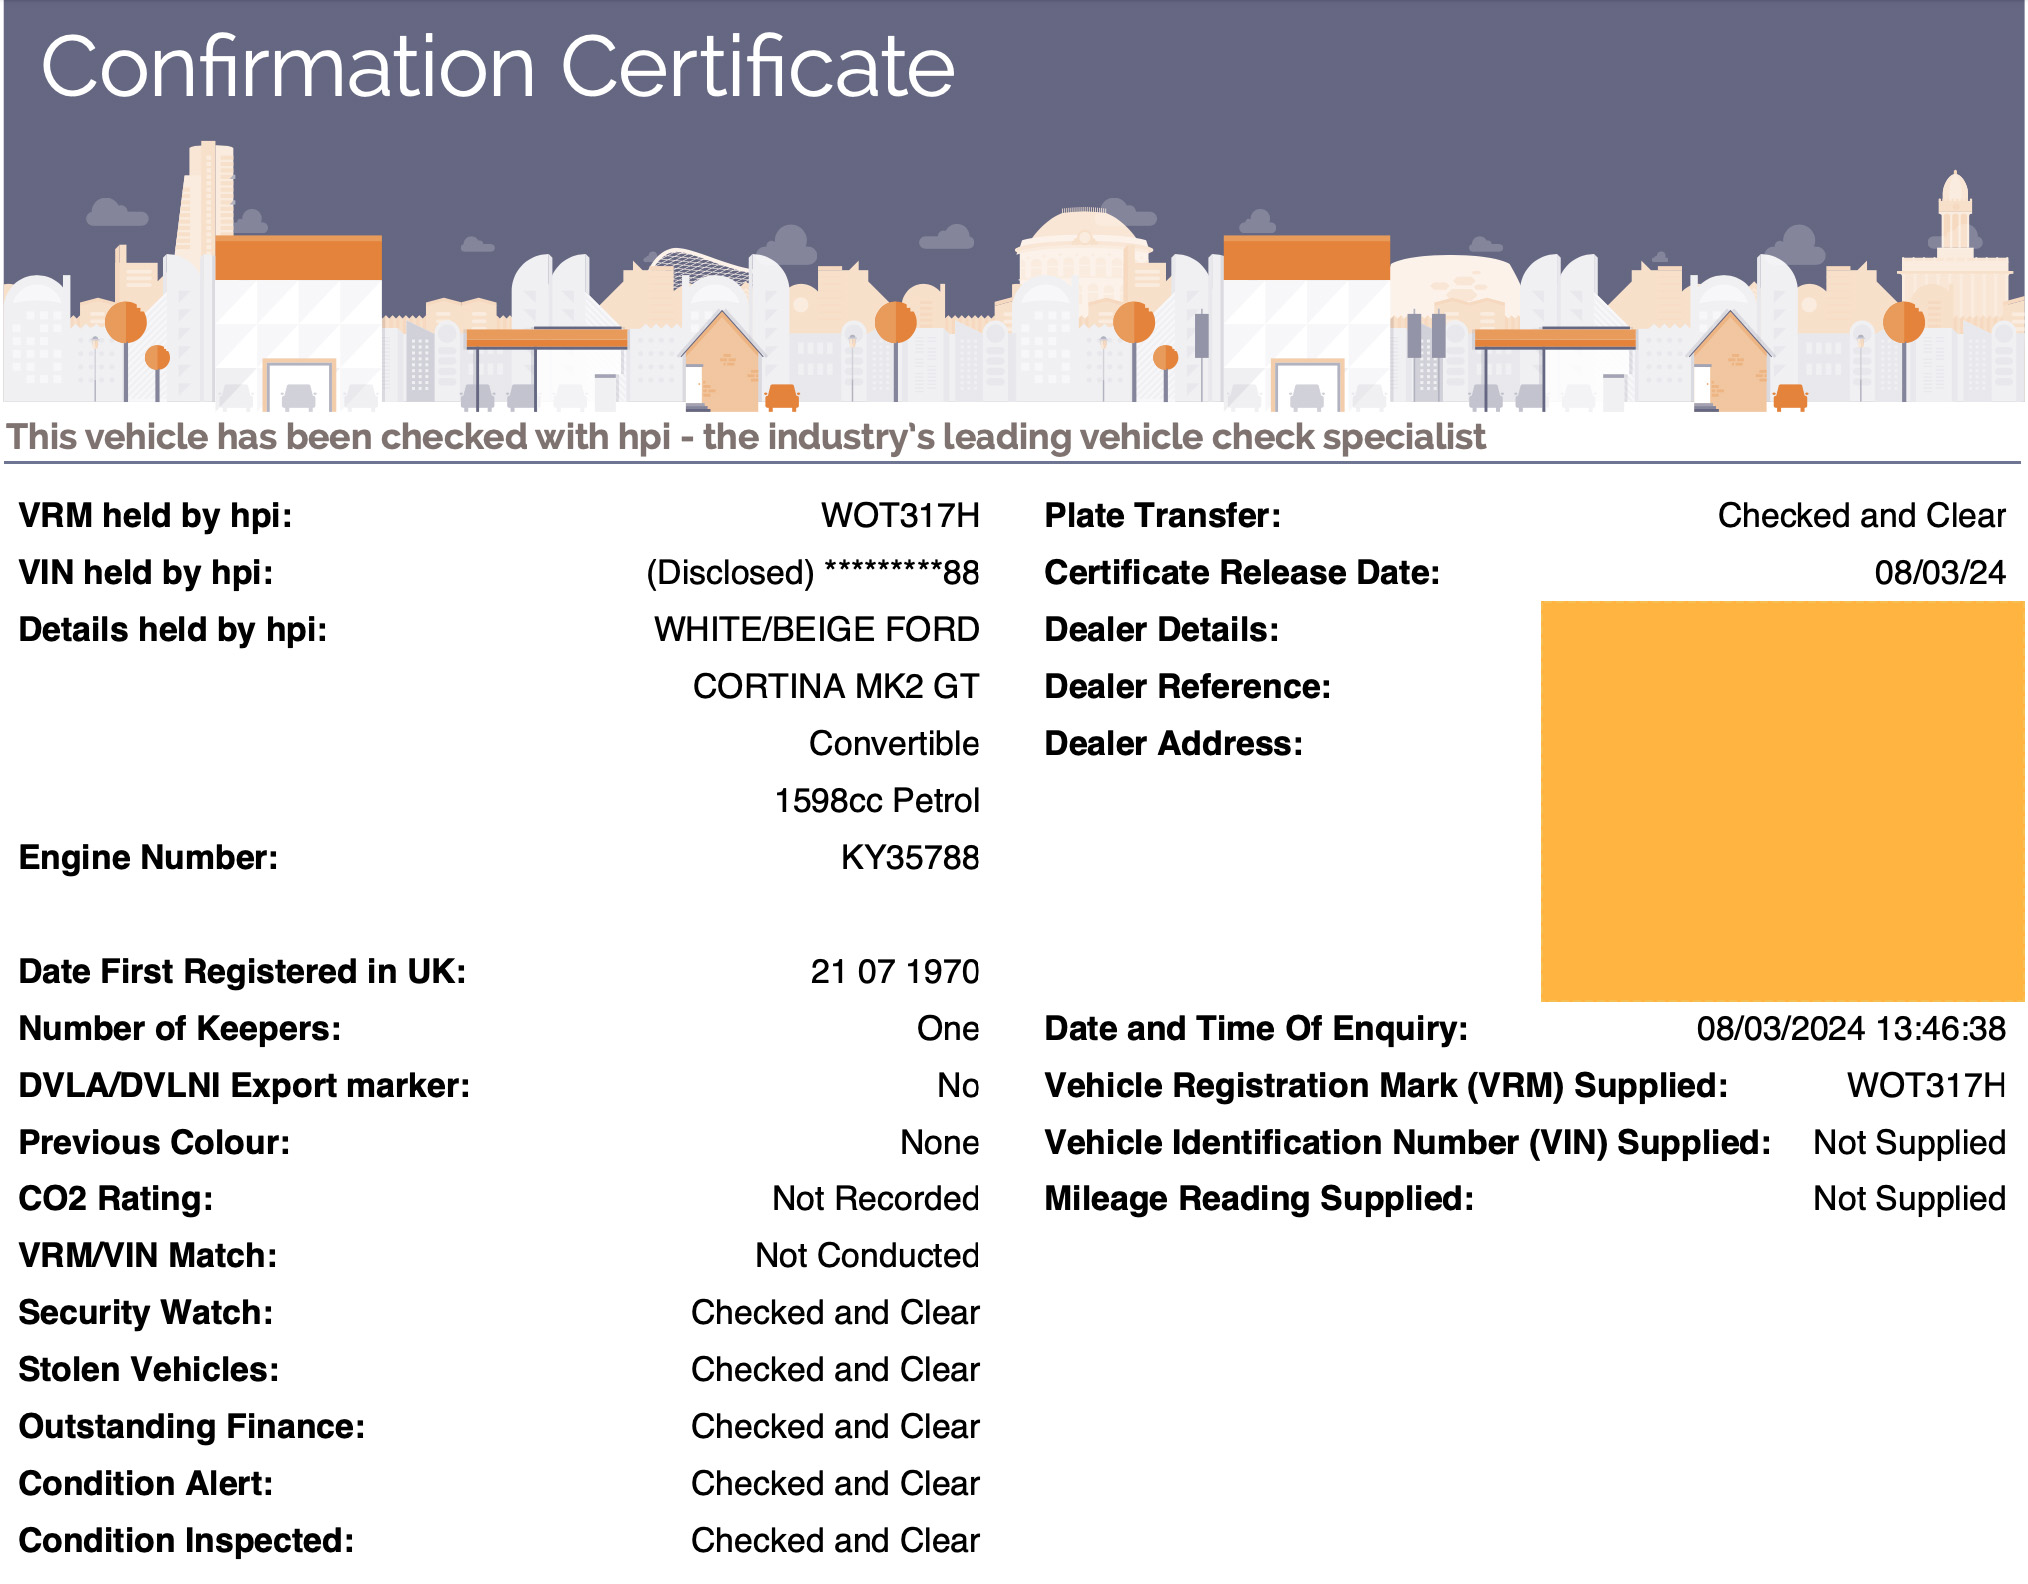Click Condition Inspected Checked and Clear result

coord(835,1540)
